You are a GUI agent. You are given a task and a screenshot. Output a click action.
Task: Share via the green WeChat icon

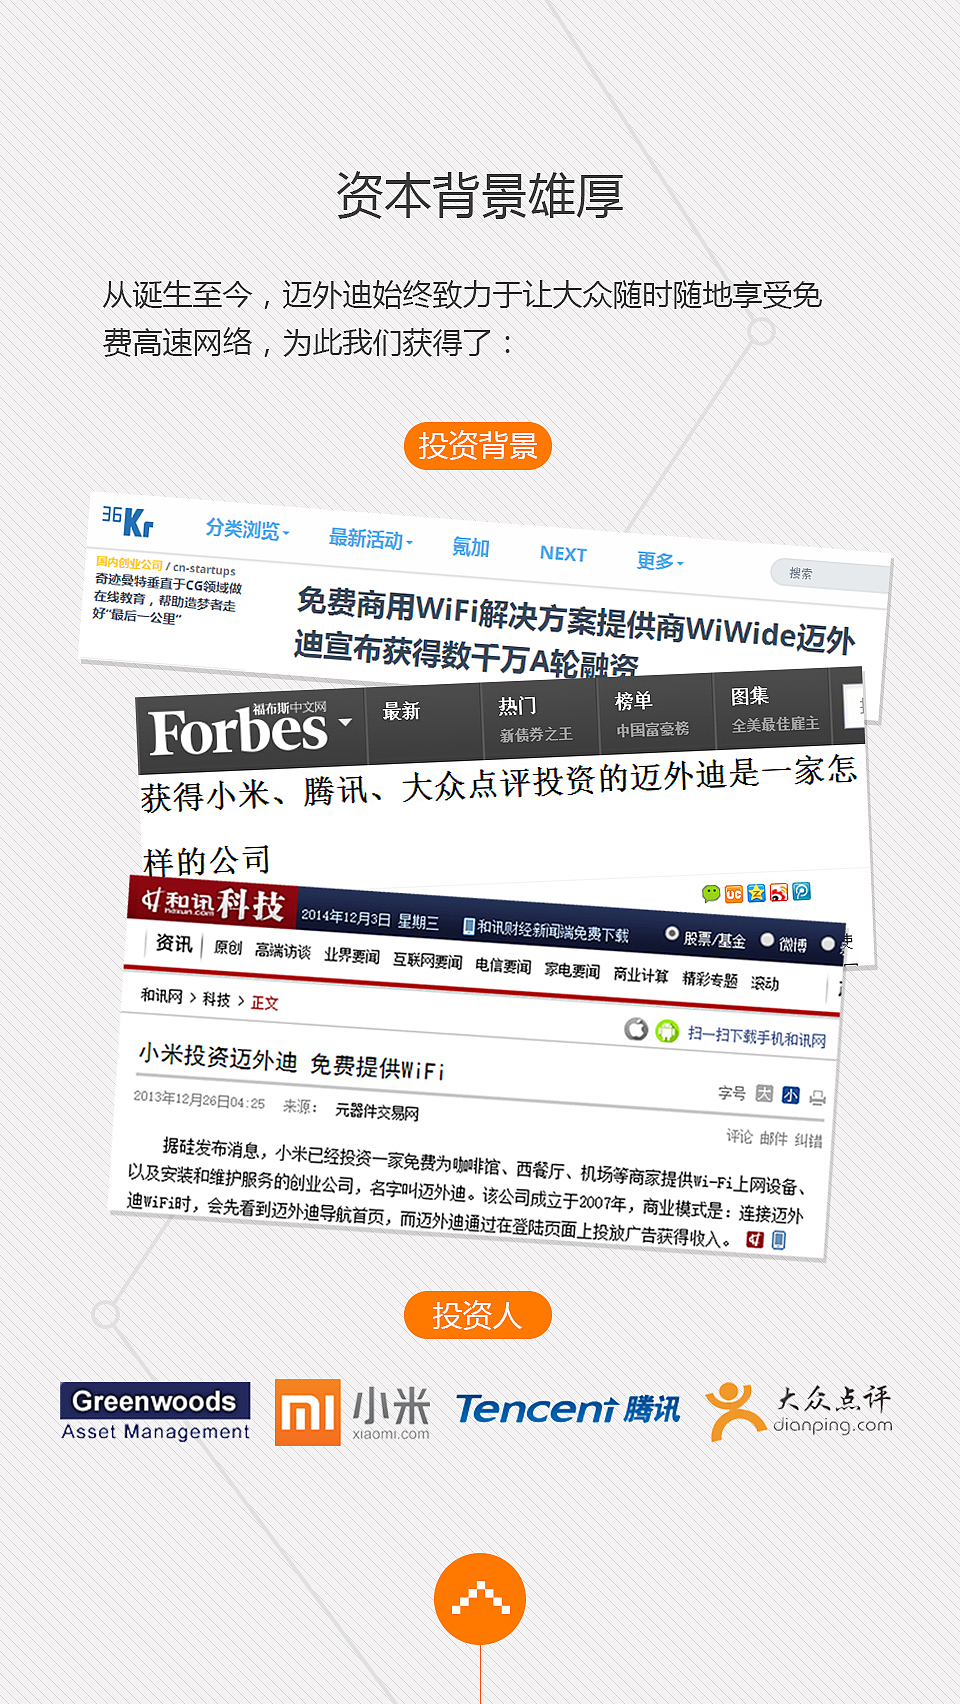[711, 893]
